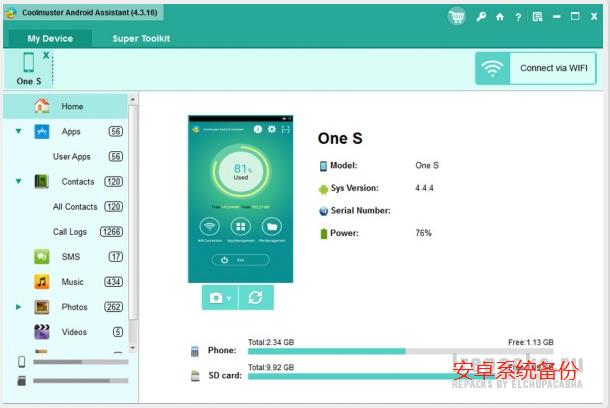Click the Phone storage usage bar
Screen dimensions: 610x408
pyautogui.click(x=400, y=351)
